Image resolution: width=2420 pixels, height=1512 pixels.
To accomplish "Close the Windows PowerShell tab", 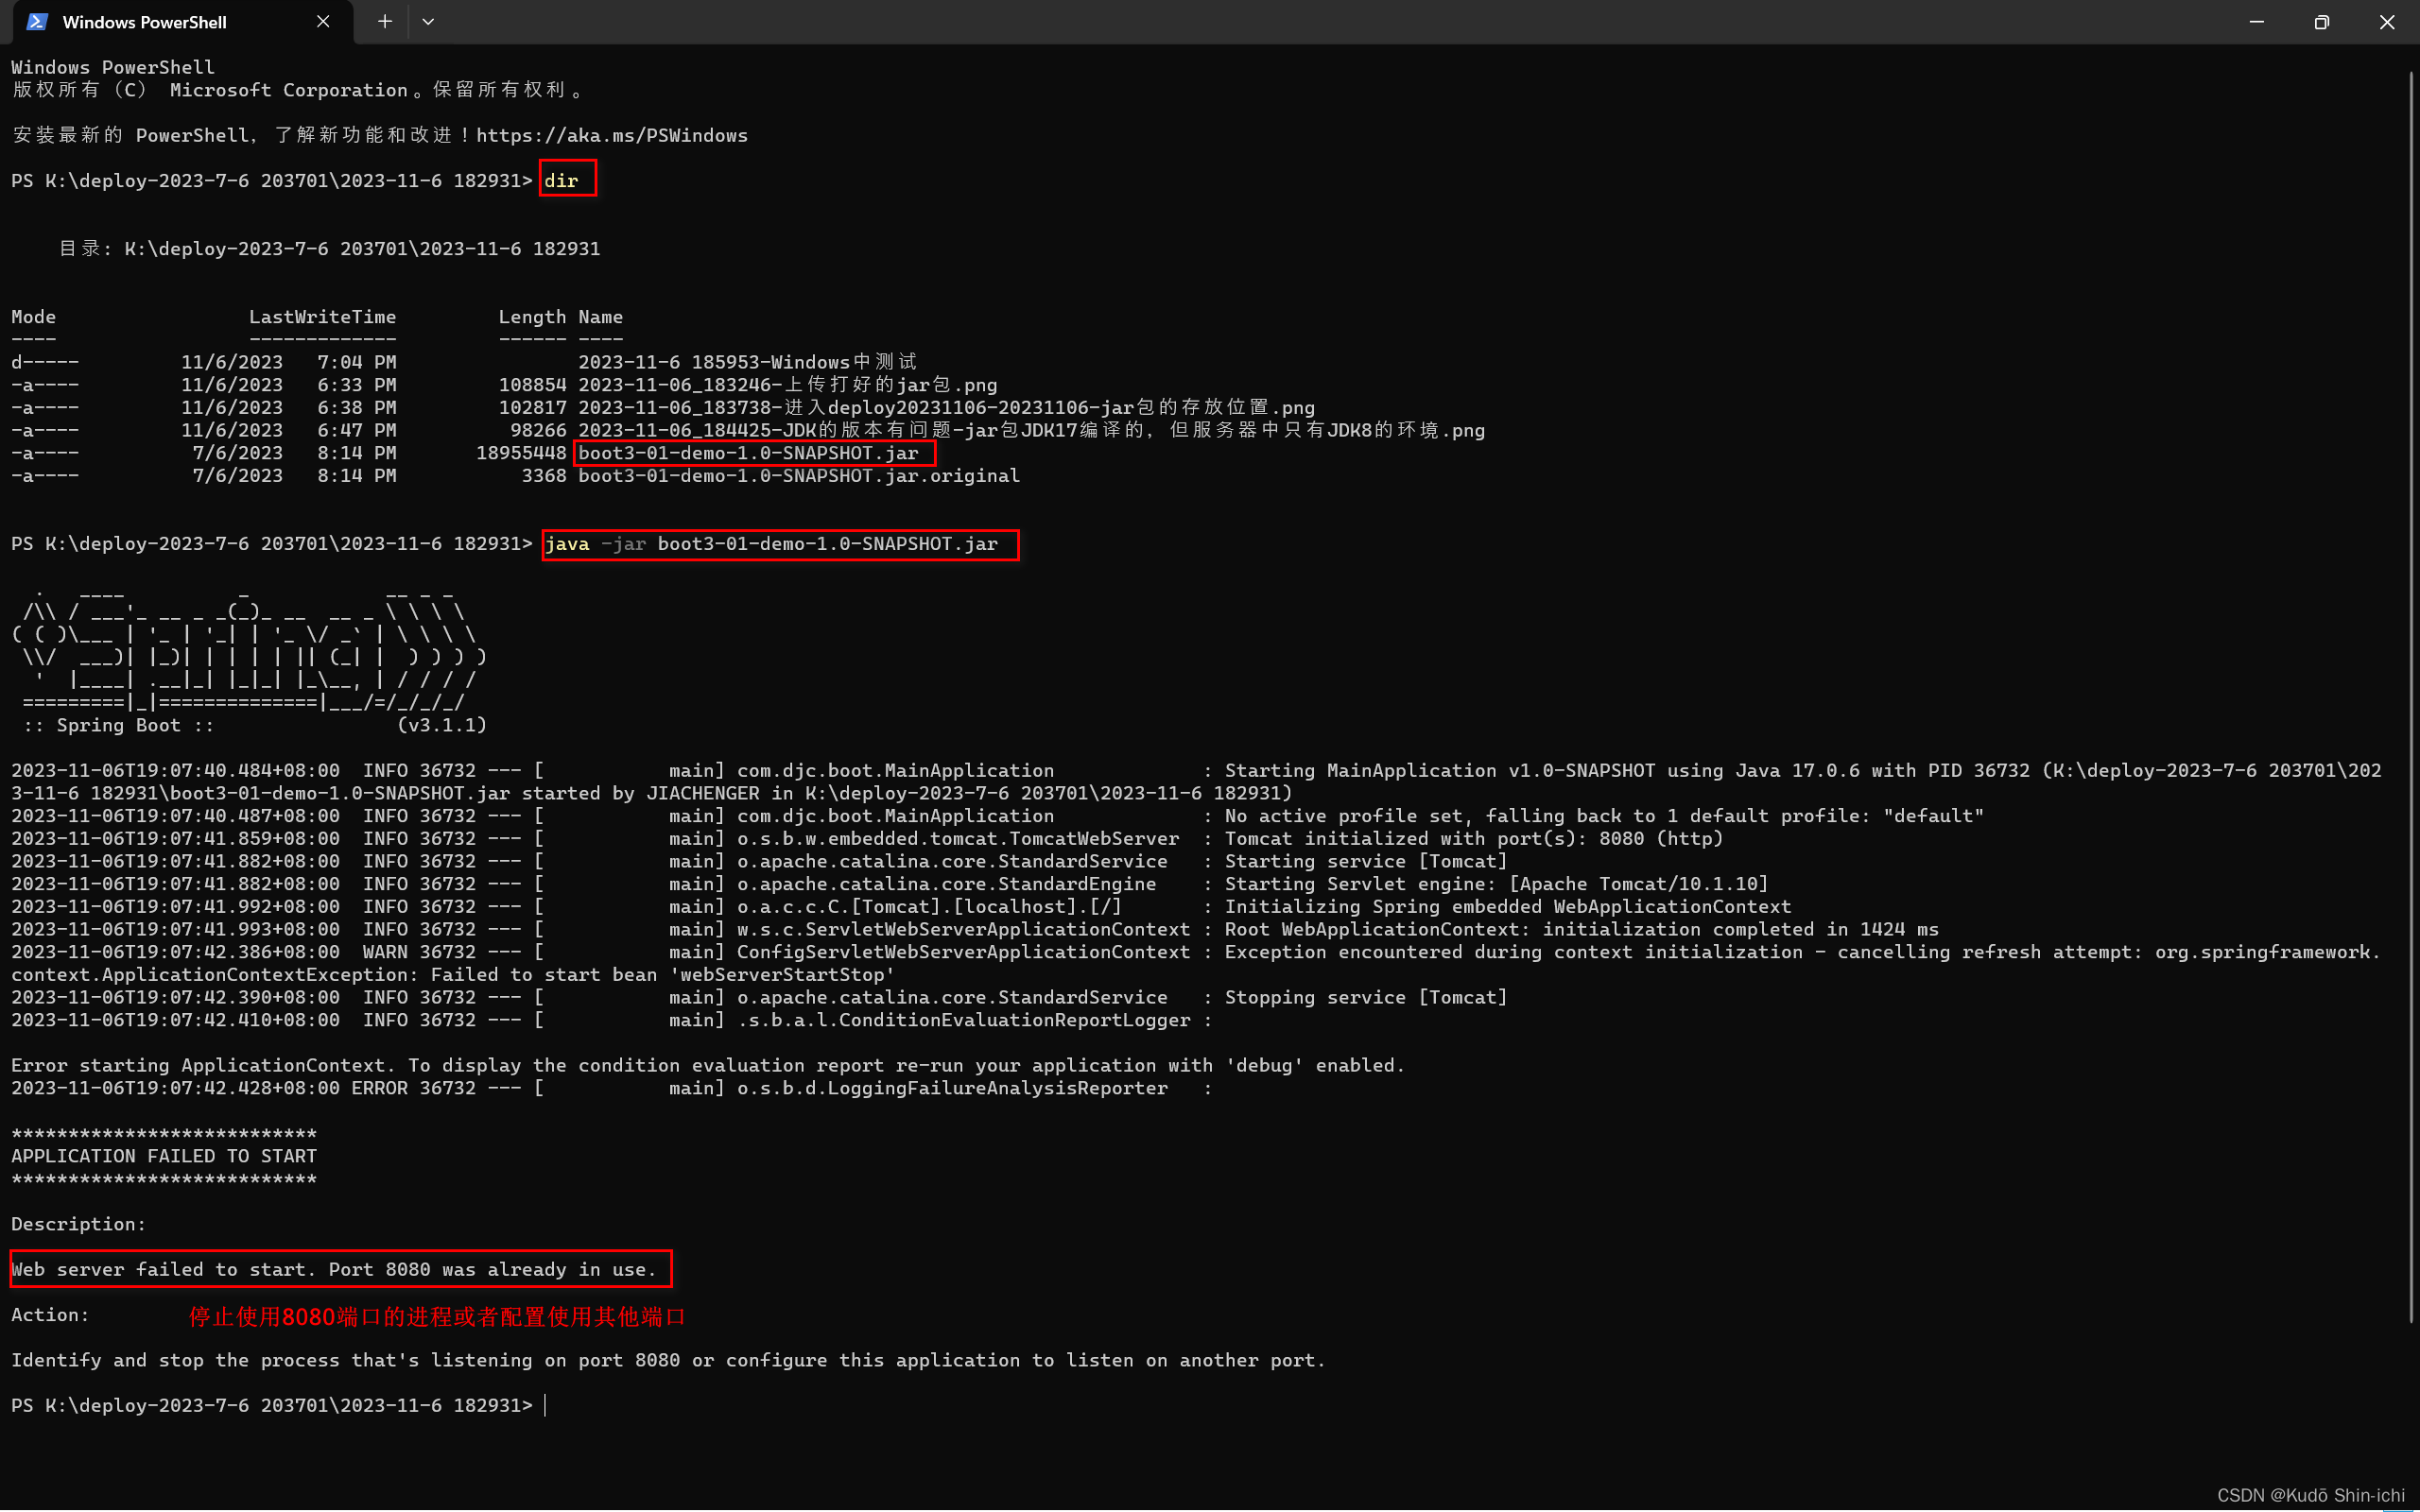I will point(323,22).
